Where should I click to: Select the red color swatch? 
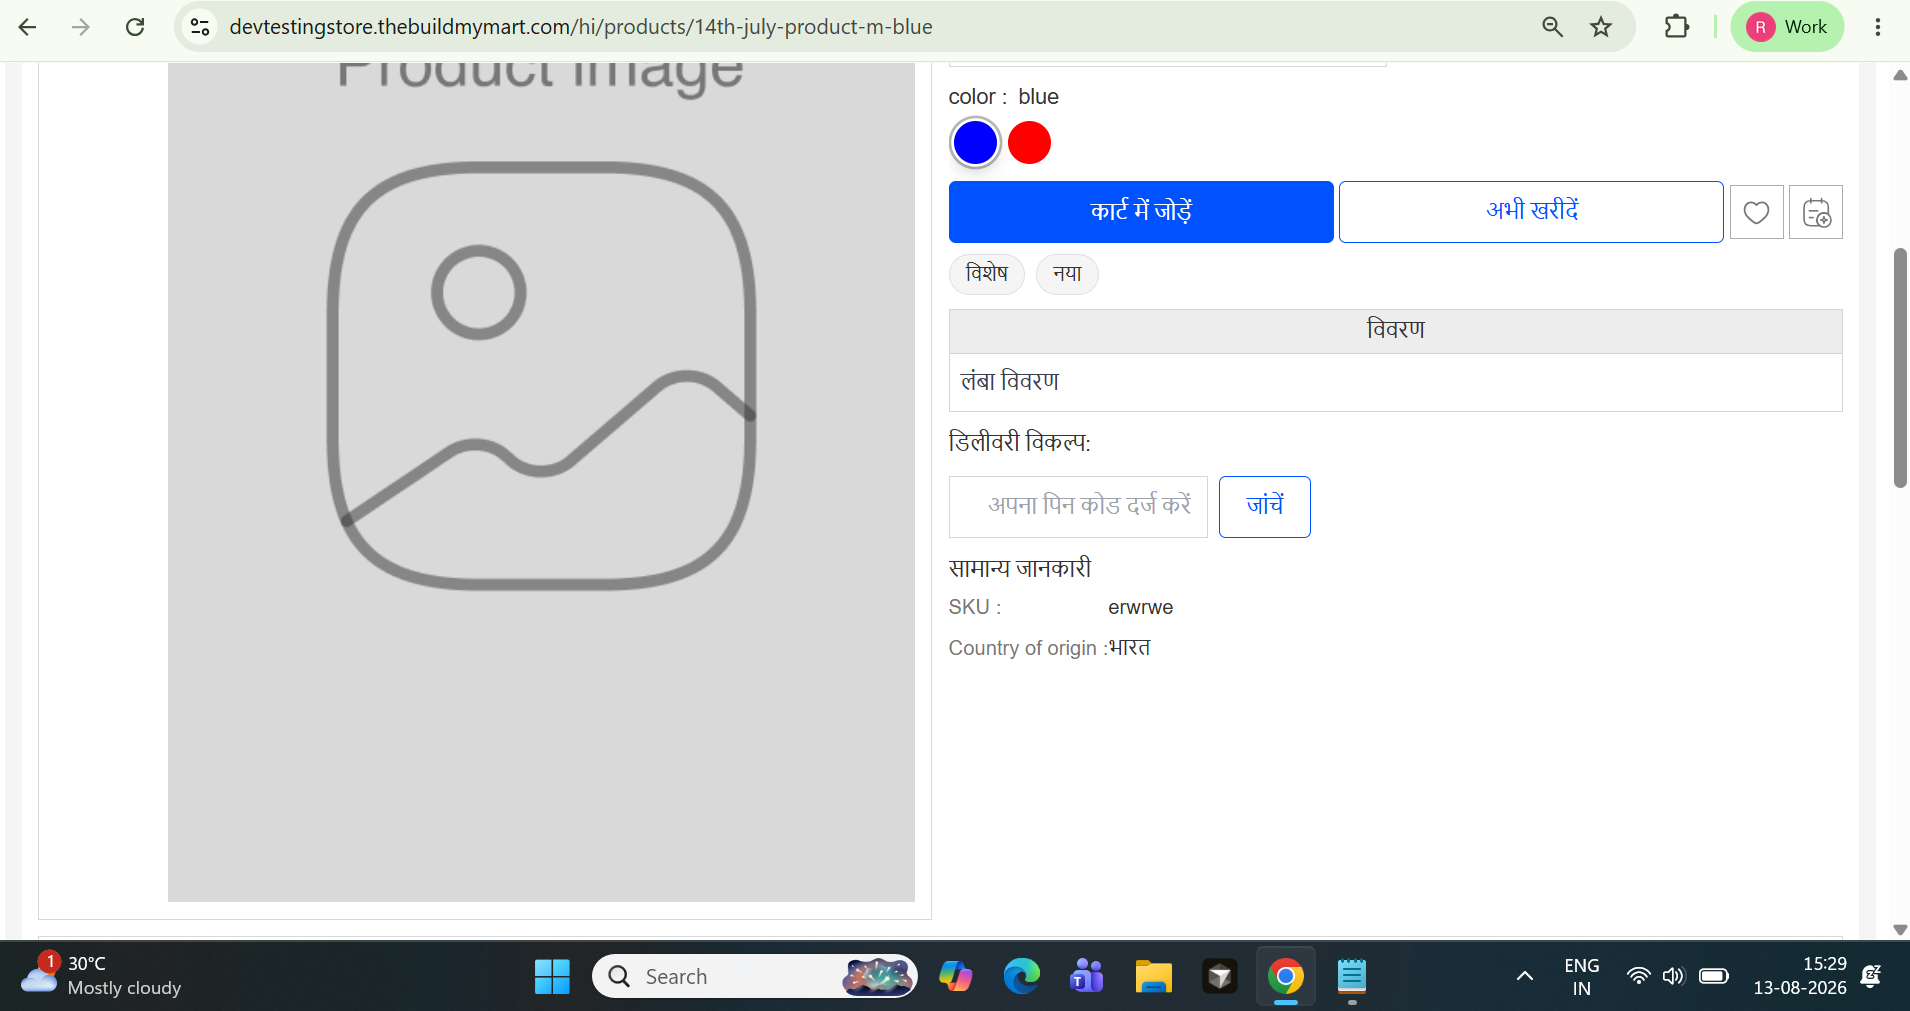coord(1029,143)
